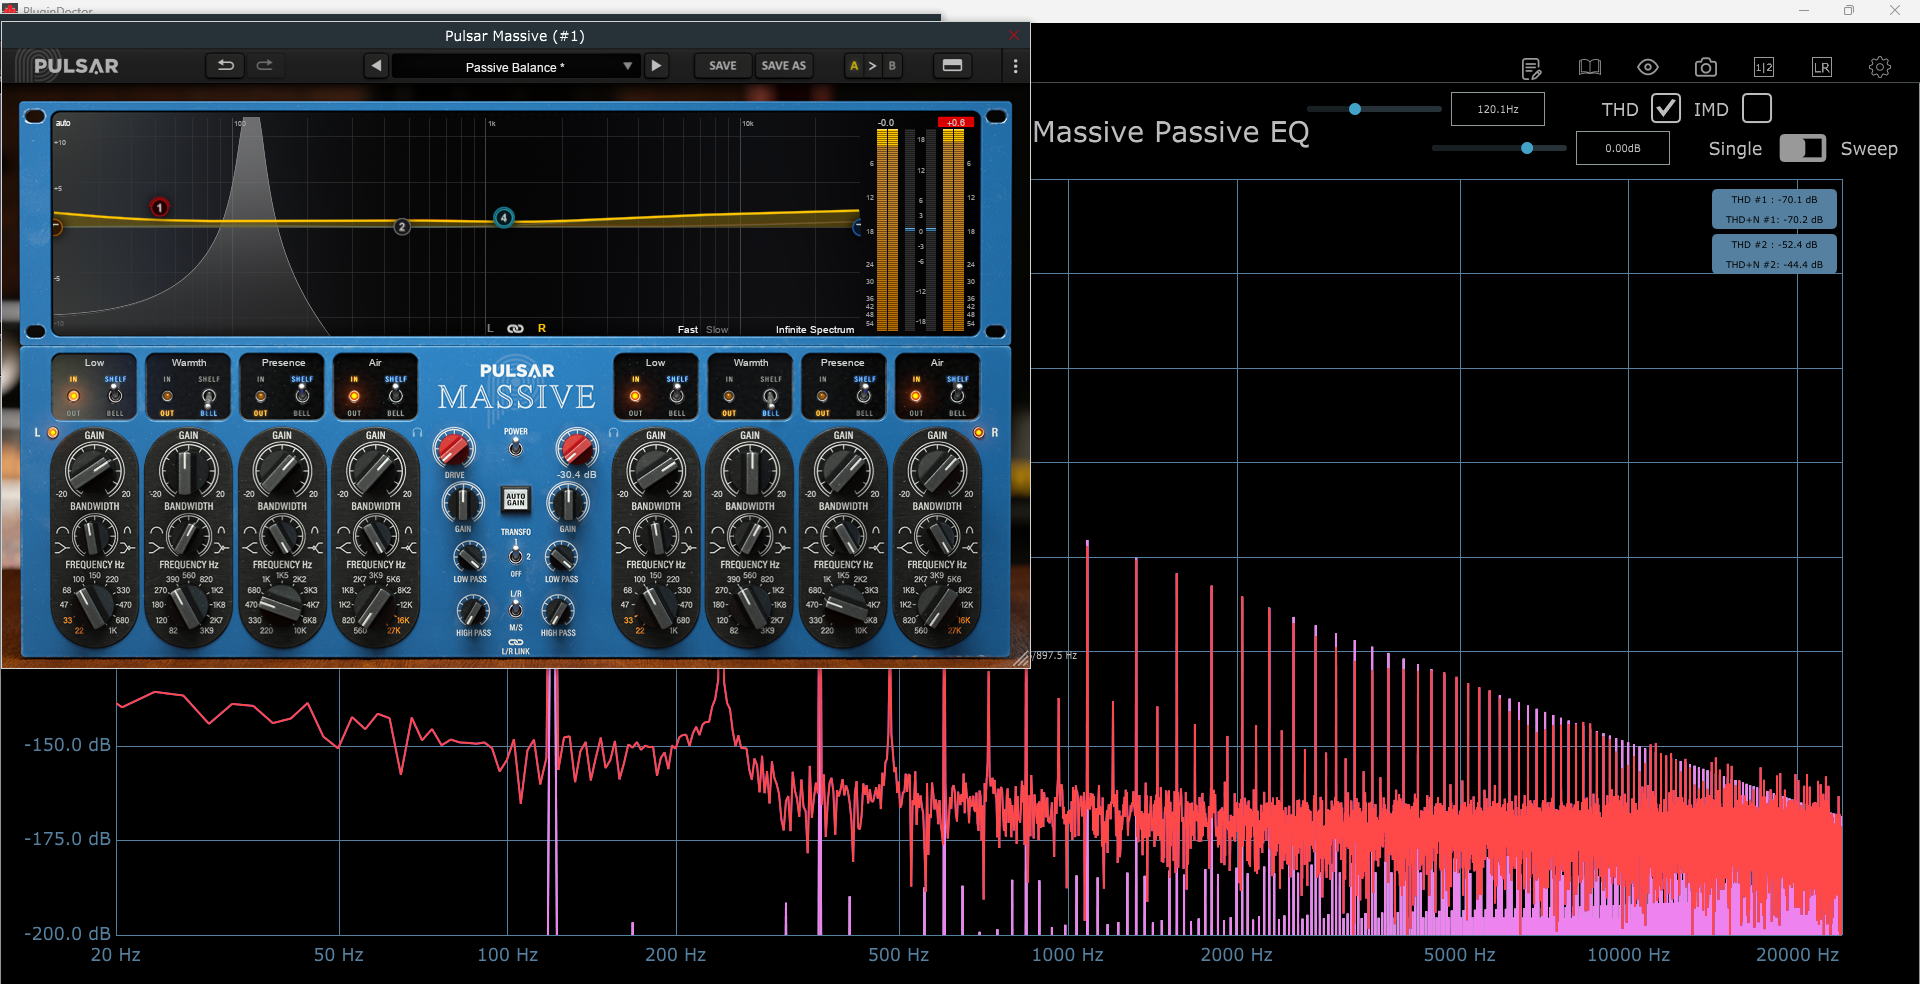
Task: Open PluginDoctor settings gear
Action: pos(1879,67)
